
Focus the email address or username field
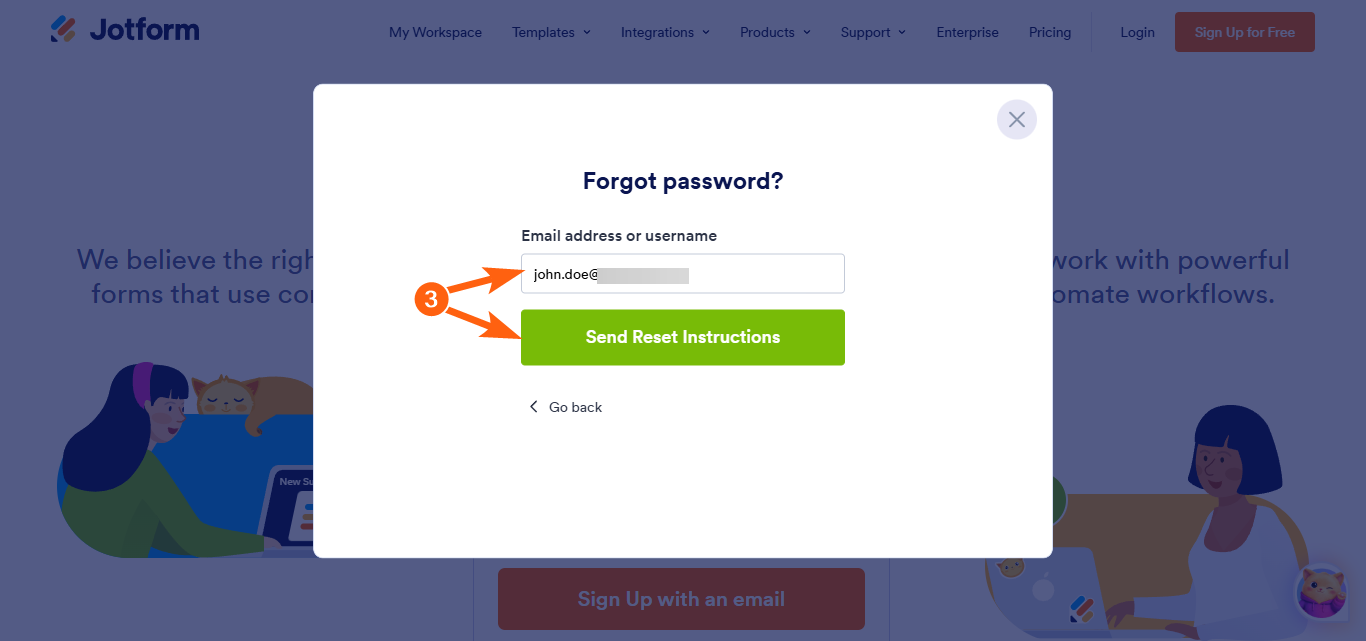pos(683,274)
